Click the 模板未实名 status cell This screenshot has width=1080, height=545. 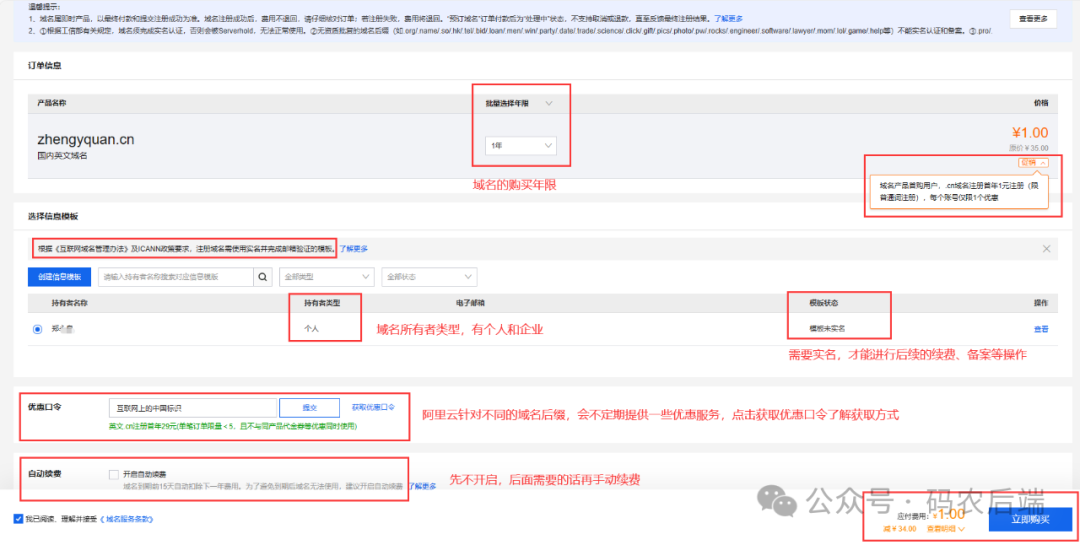pos(827,329)
